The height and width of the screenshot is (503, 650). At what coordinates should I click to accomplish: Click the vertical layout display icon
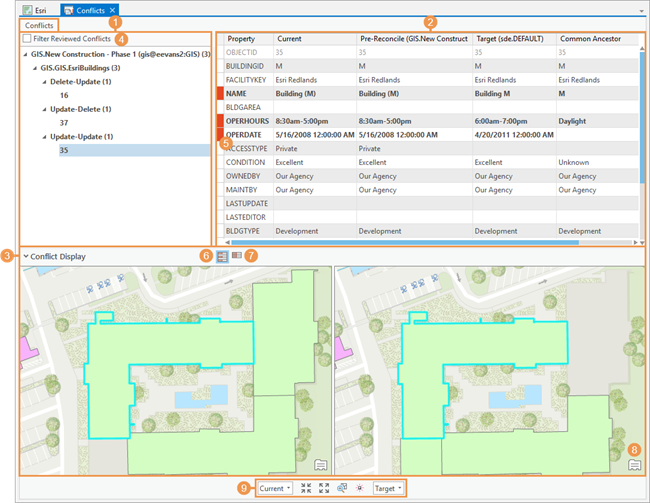click(x=237, y=257)
